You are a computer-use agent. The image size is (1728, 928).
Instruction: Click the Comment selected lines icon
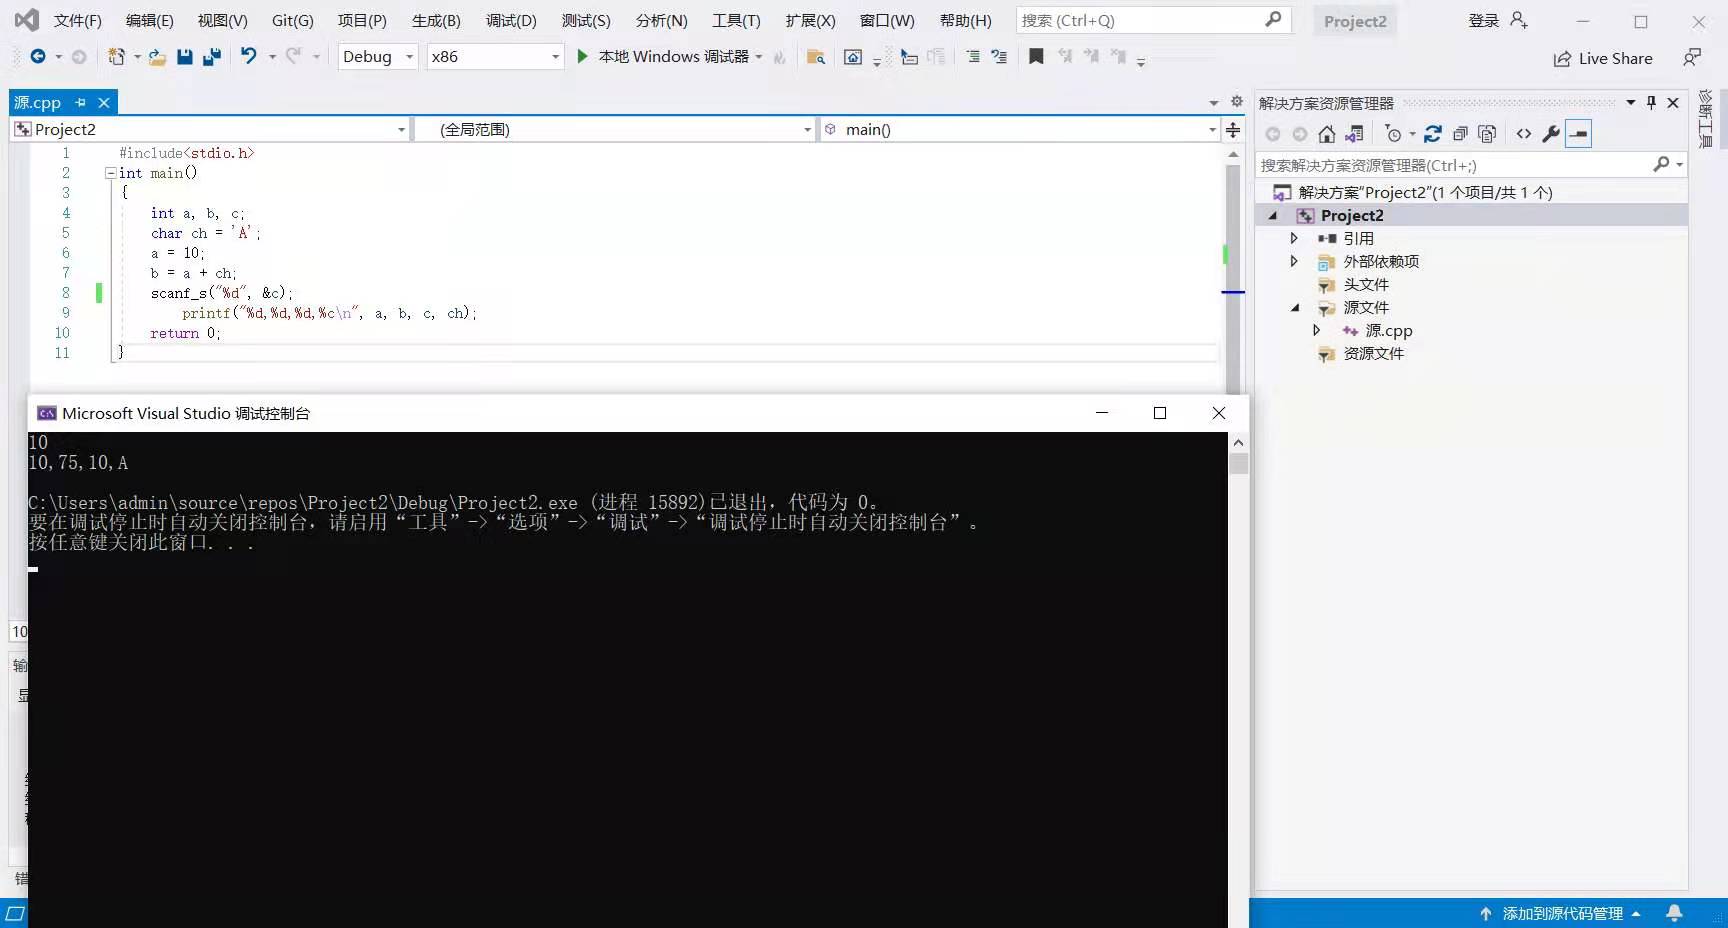pyautogui.click(x=973, y=57)
